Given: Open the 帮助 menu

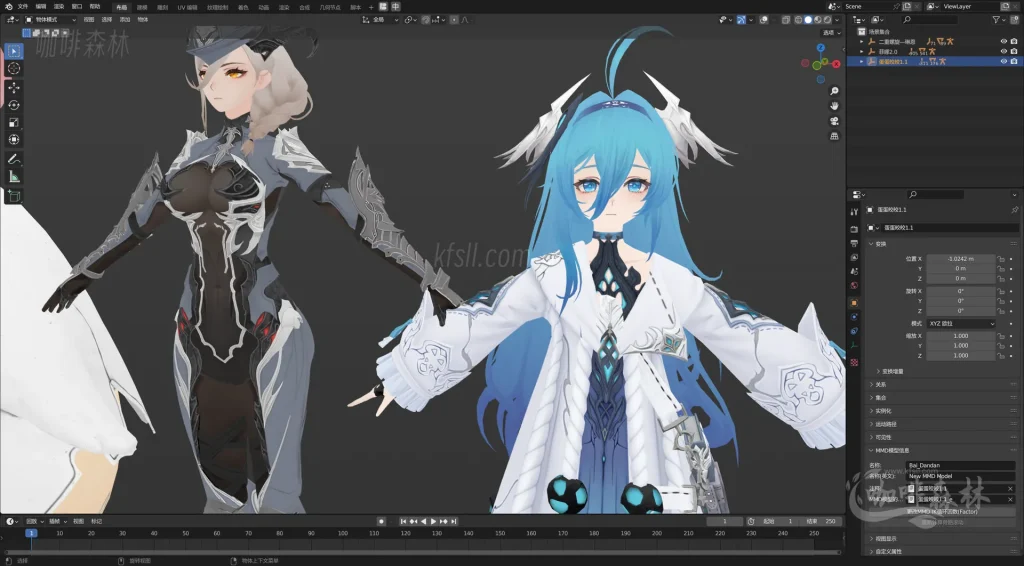Looking at the screenshot, I should coord(95,7).
